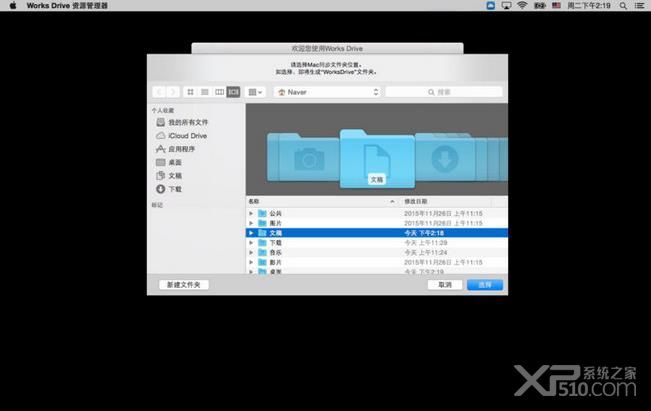Click the 搜索 search field

pos(444,92)
